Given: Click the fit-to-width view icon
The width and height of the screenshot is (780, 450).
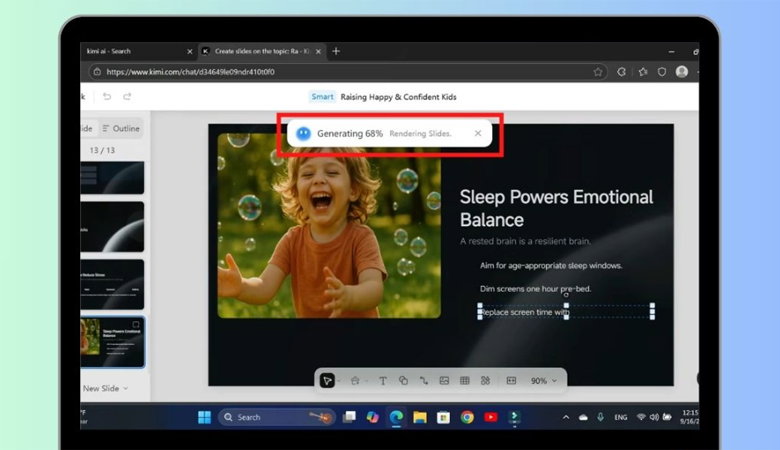Looking at the screenshot, I should pos(511,381).
